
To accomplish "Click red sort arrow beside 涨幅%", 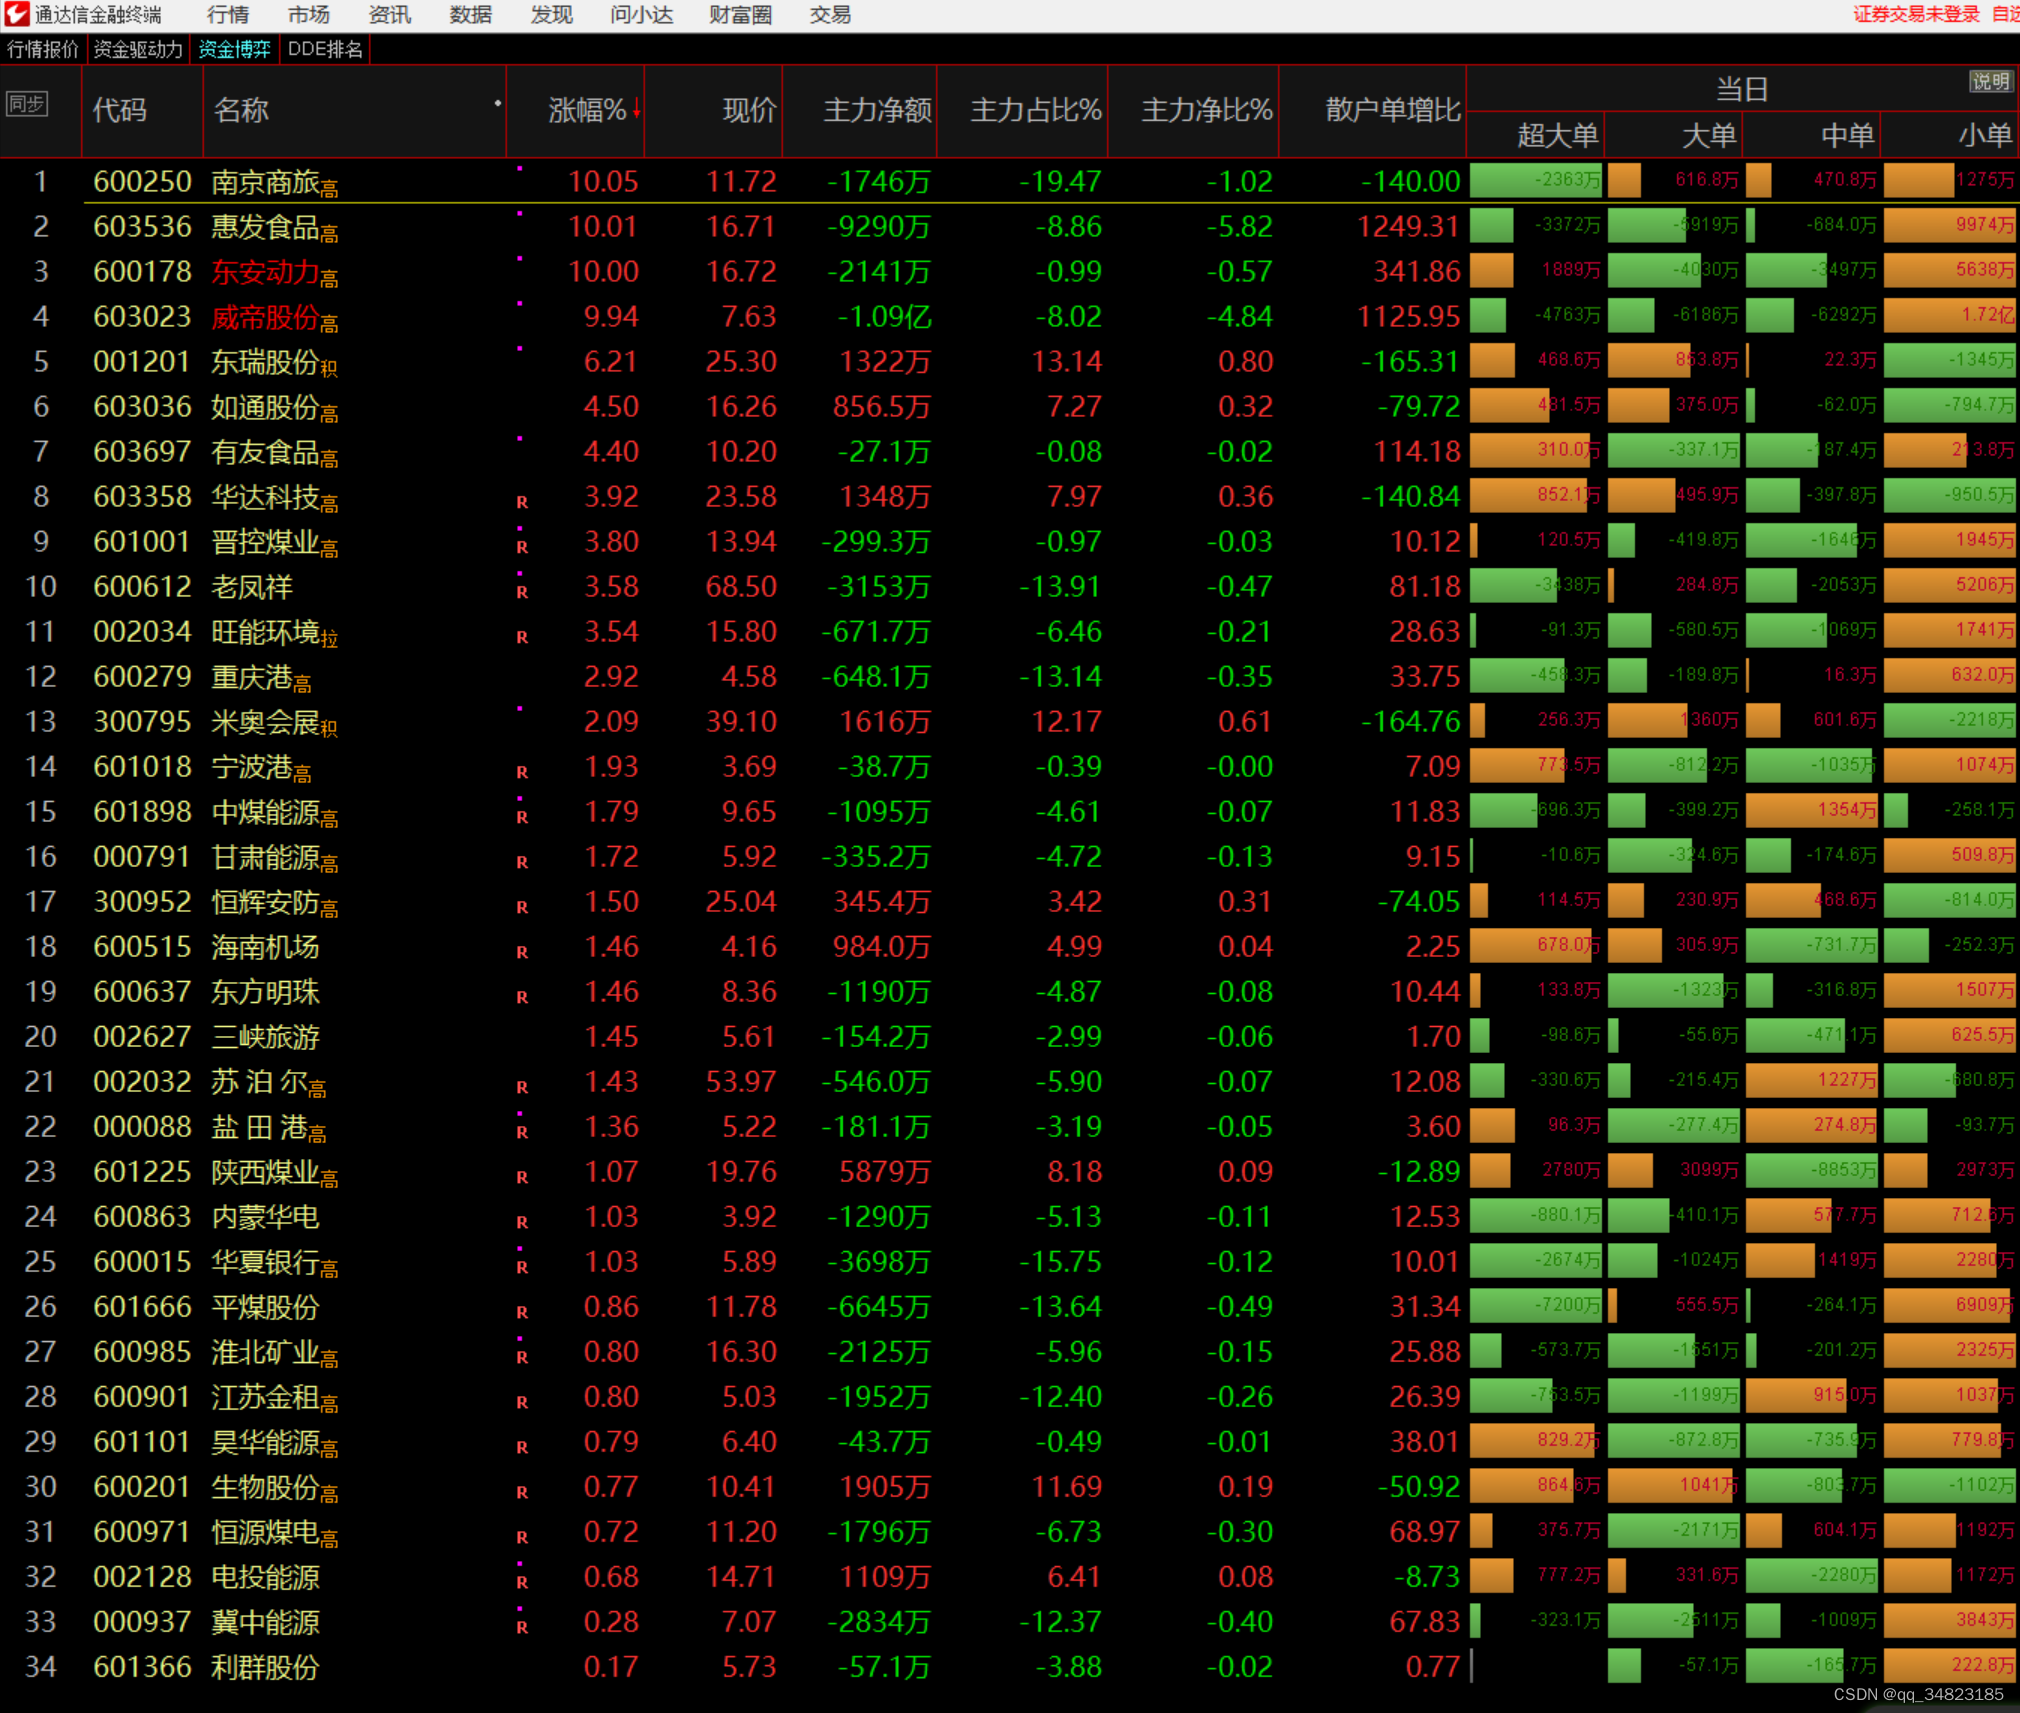I will pos(636,110).
